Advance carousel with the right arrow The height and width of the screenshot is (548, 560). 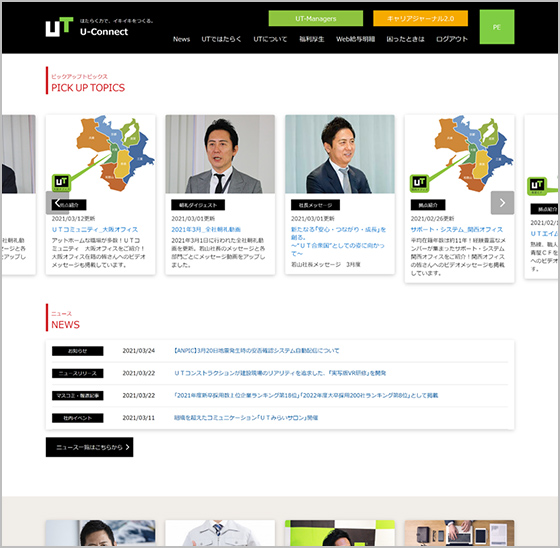point(502,203)
